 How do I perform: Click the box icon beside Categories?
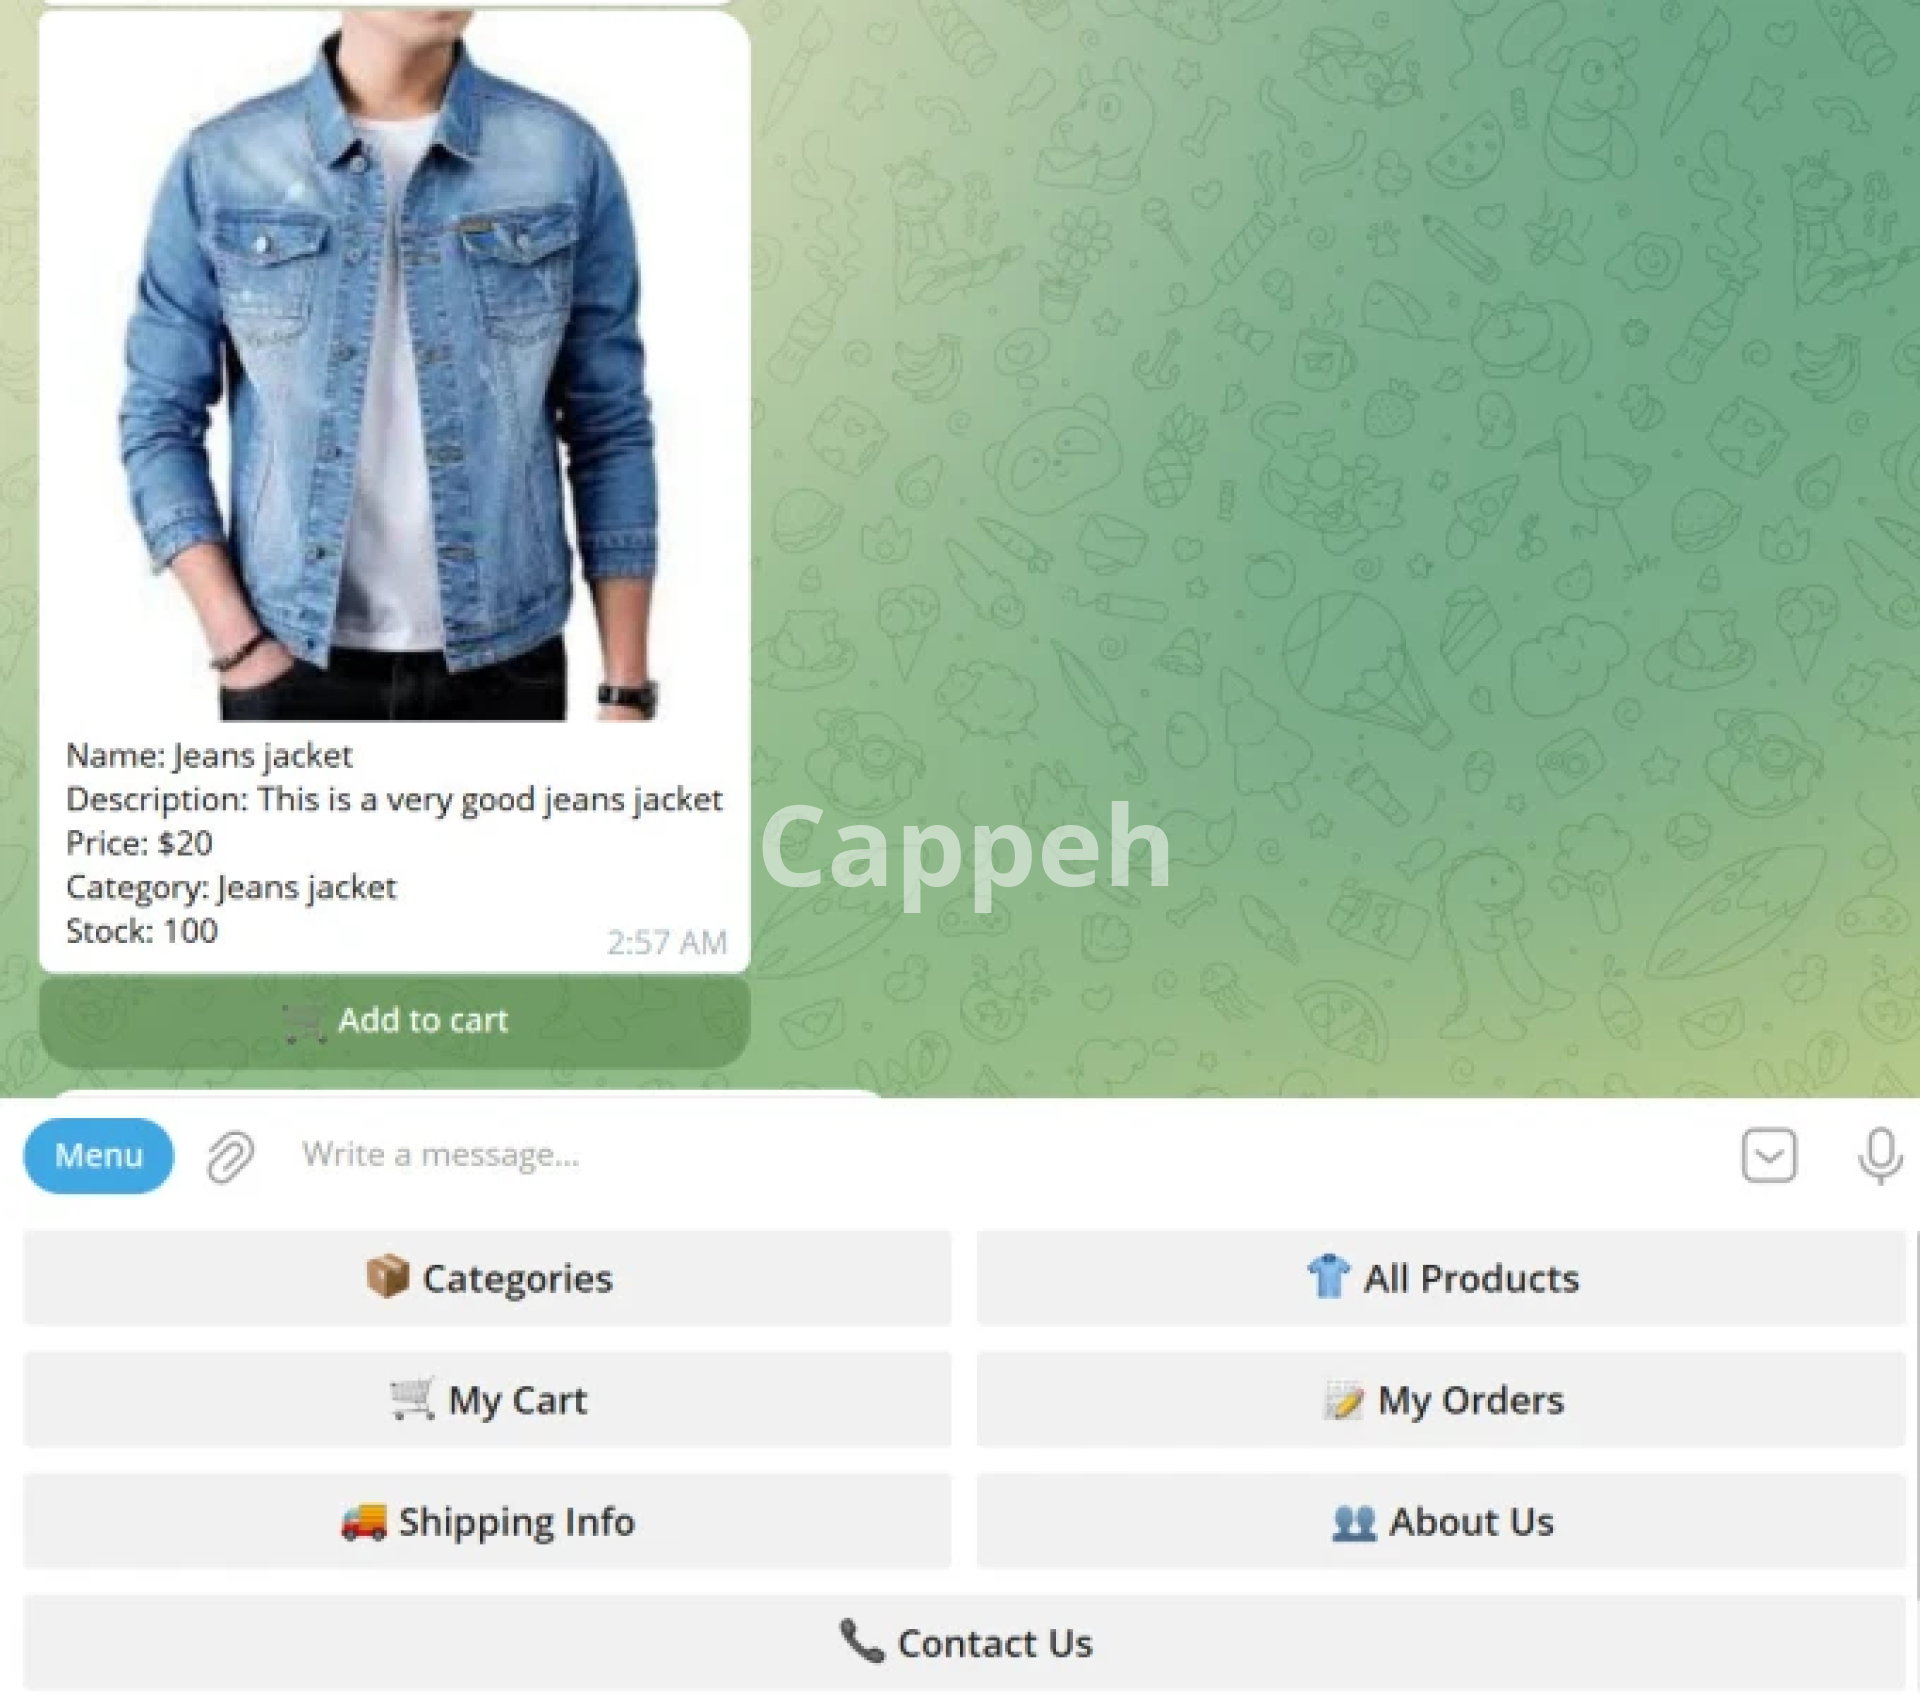387,1276
